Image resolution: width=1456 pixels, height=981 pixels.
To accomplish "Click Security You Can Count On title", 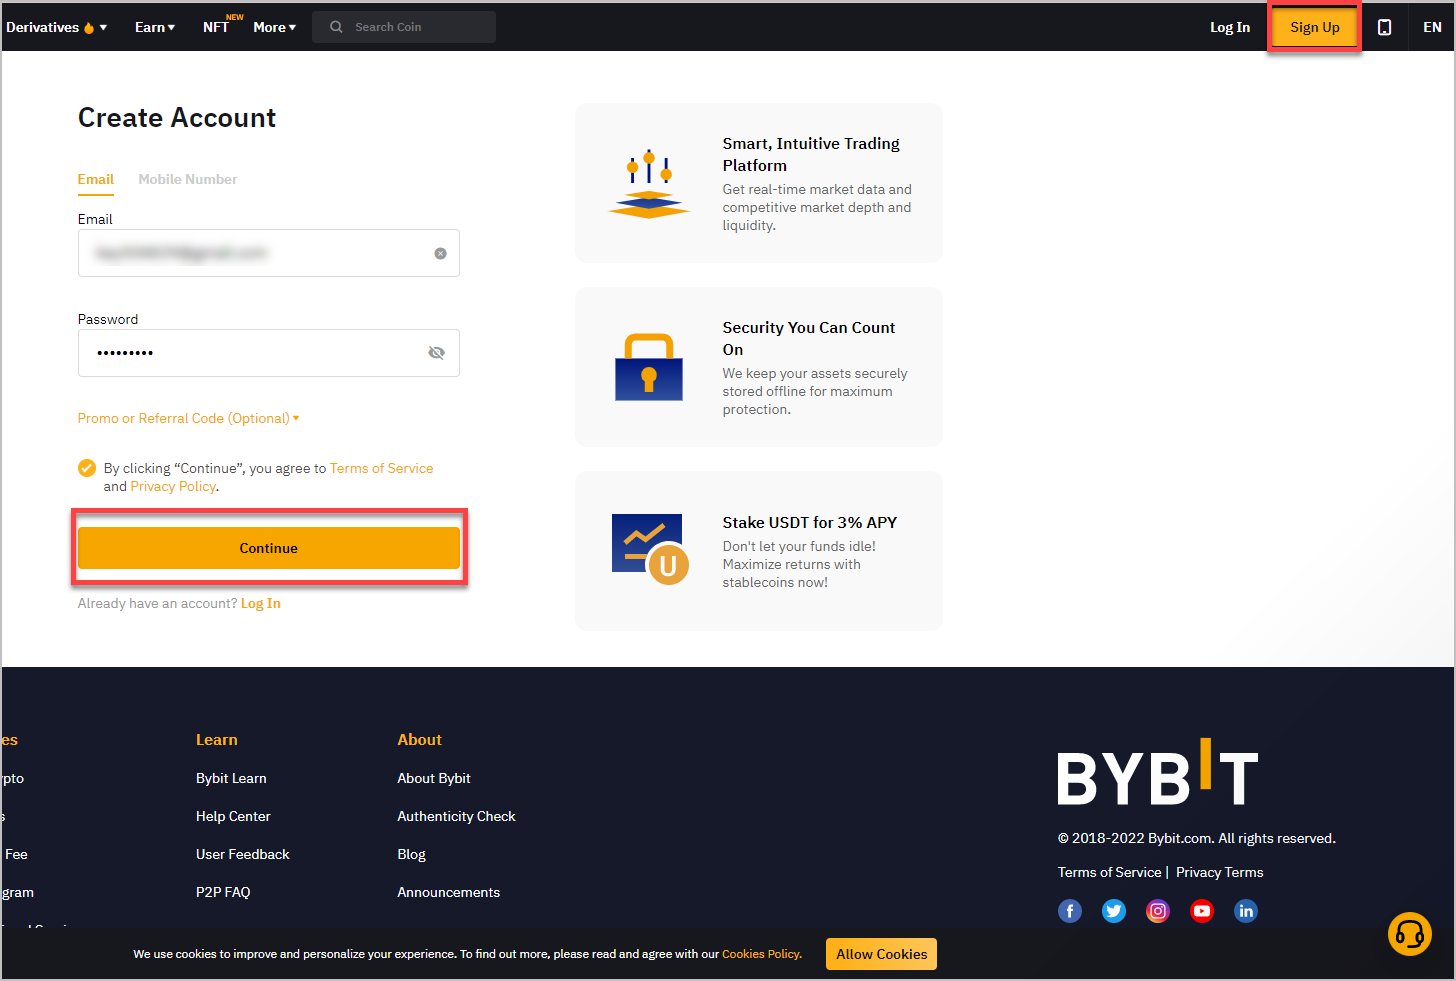I will 809,338.
